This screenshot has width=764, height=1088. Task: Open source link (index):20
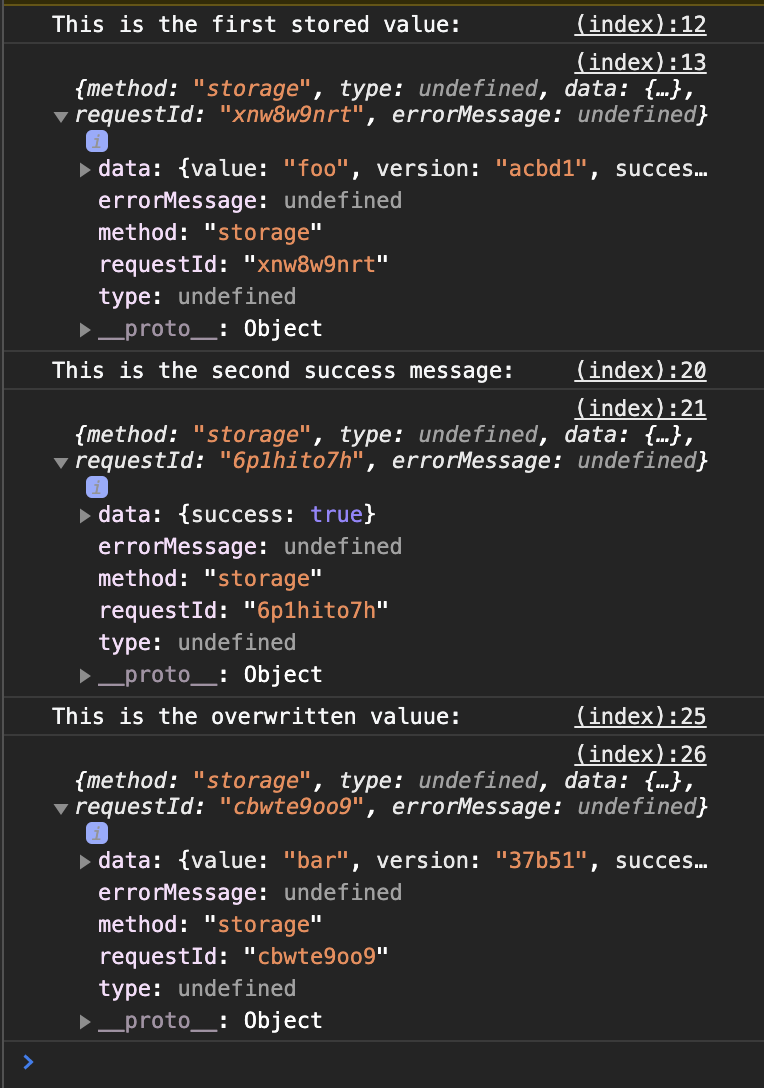pyautogui.click(x=640, y=371)
